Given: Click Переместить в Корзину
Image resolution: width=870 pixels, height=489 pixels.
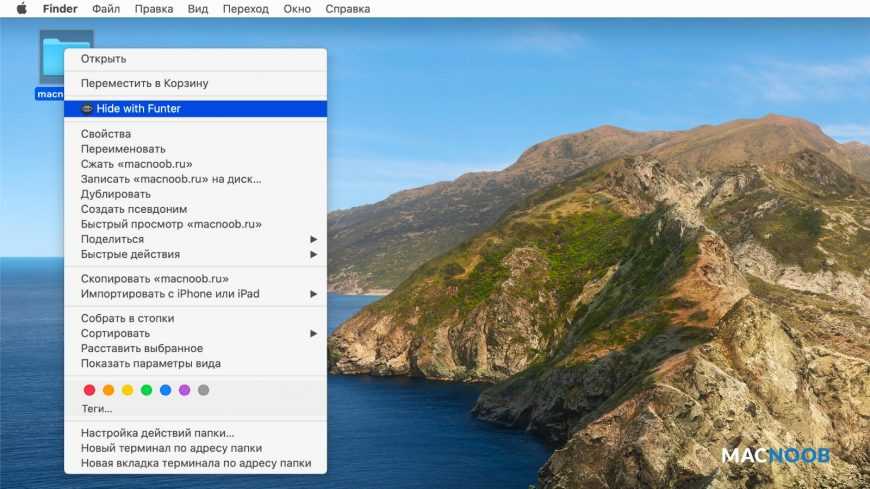Looking at the screenshot, I should [144, 83].
